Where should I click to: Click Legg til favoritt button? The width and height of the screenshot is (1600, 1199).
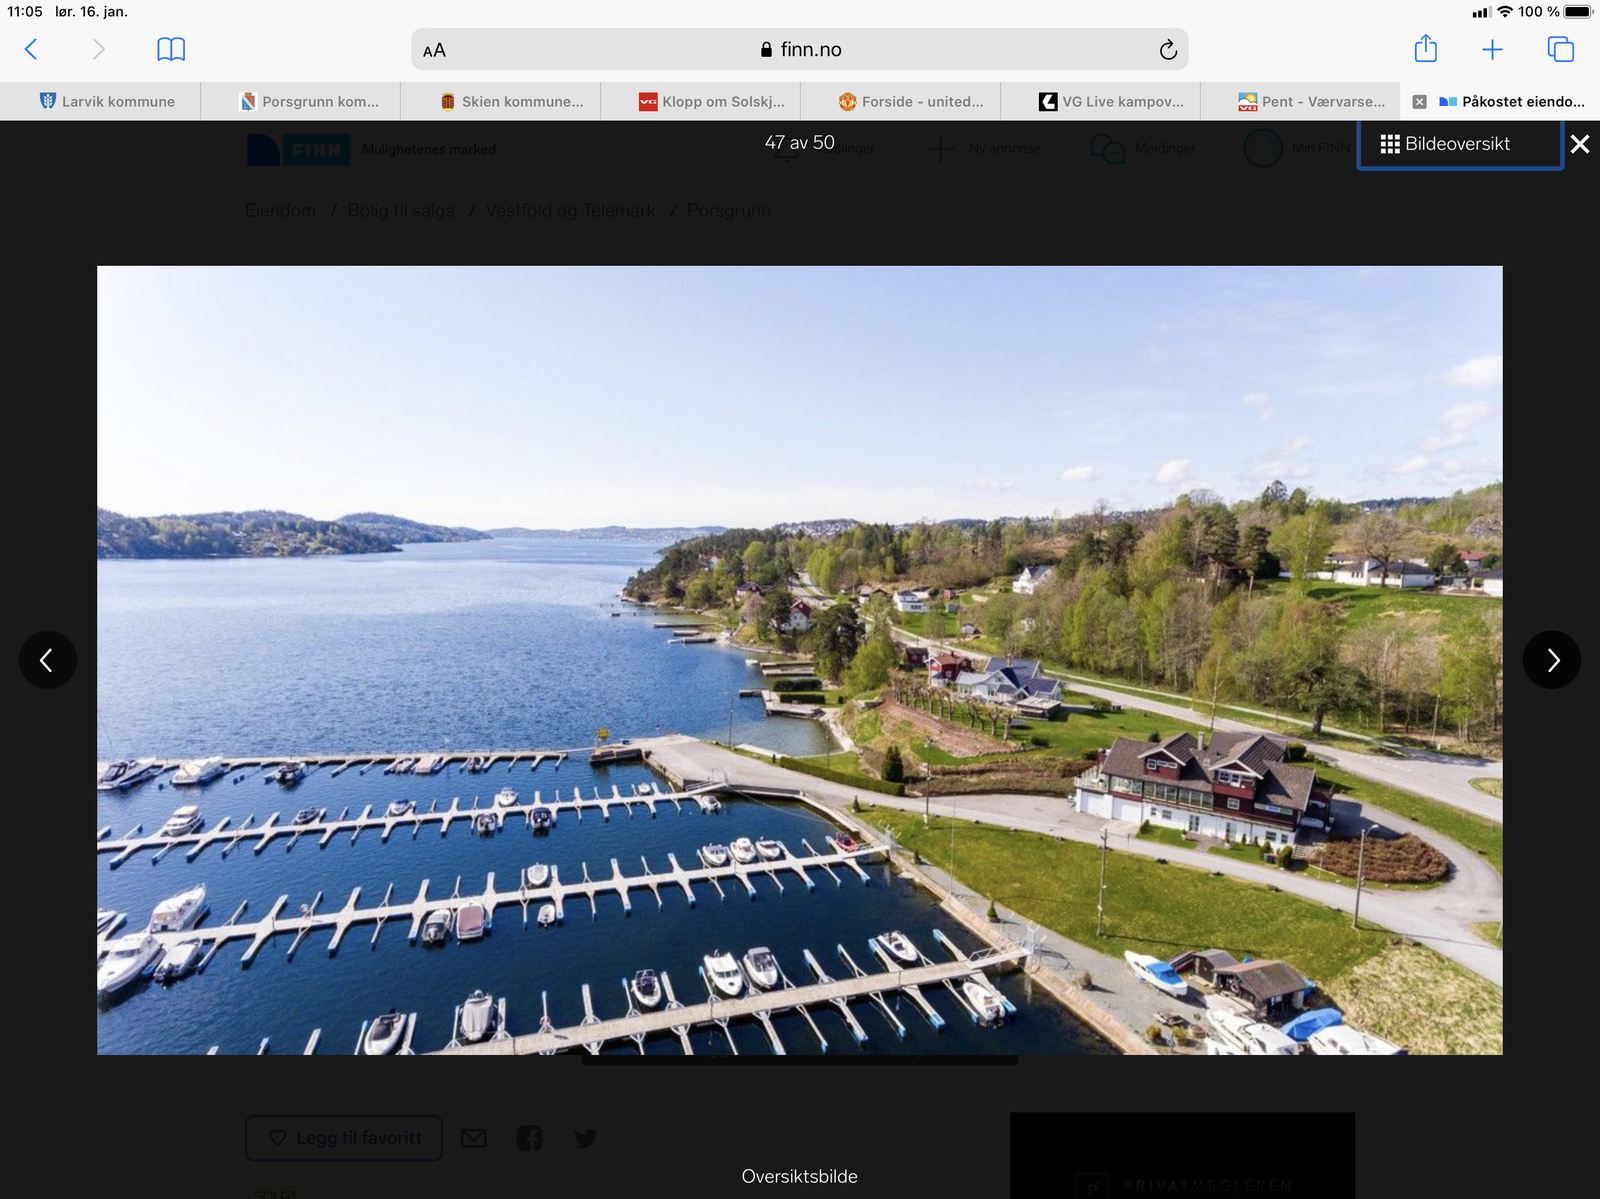344,1138
